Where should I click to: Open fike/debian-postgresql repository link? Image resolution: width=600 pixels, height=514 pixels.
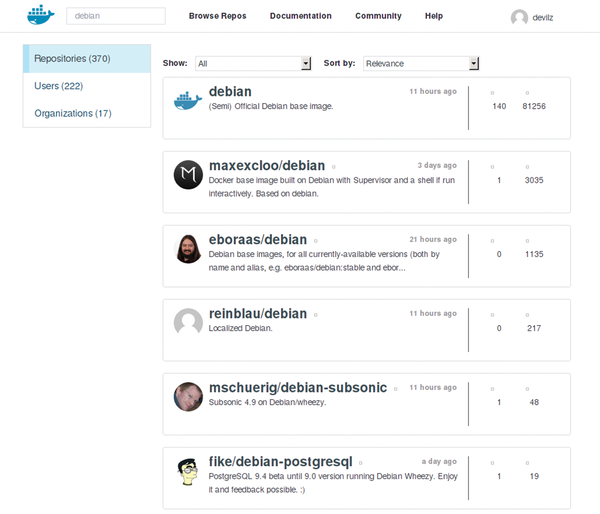click(x=280, y=462)
